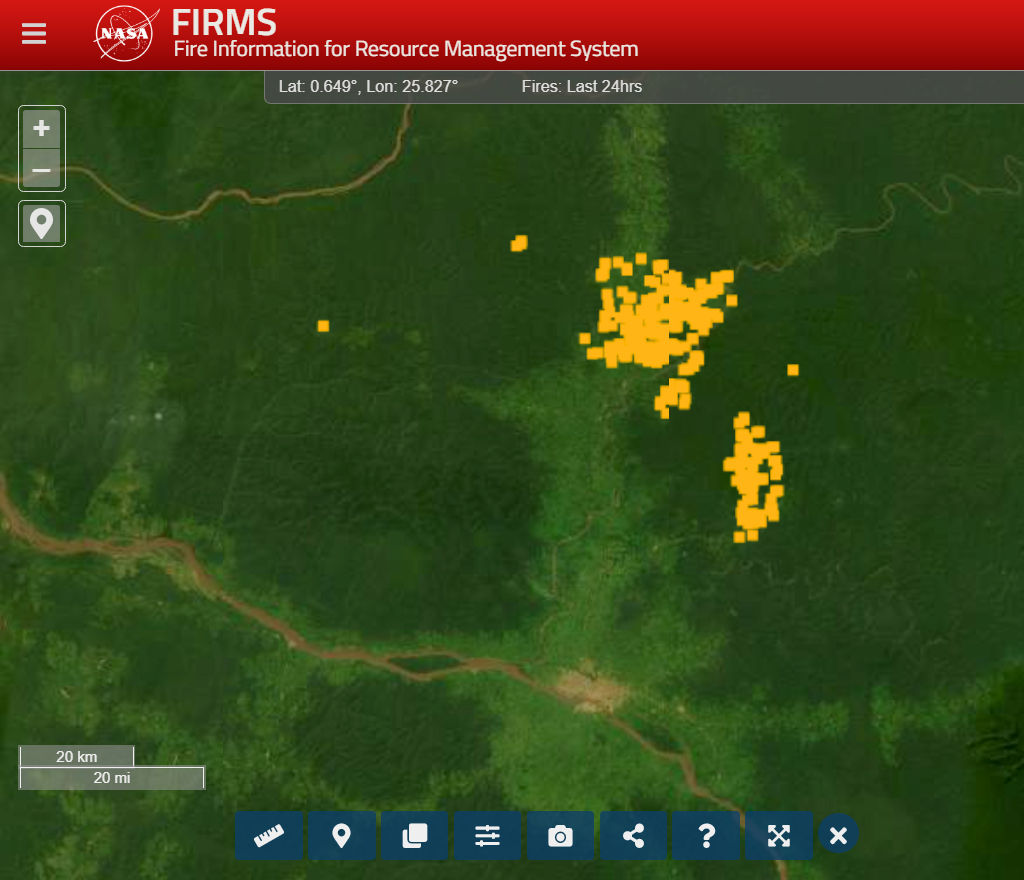Click the location marker button below zoom controls
Image resolution: width=1024 pixels, height=880 pixels.
42,223
